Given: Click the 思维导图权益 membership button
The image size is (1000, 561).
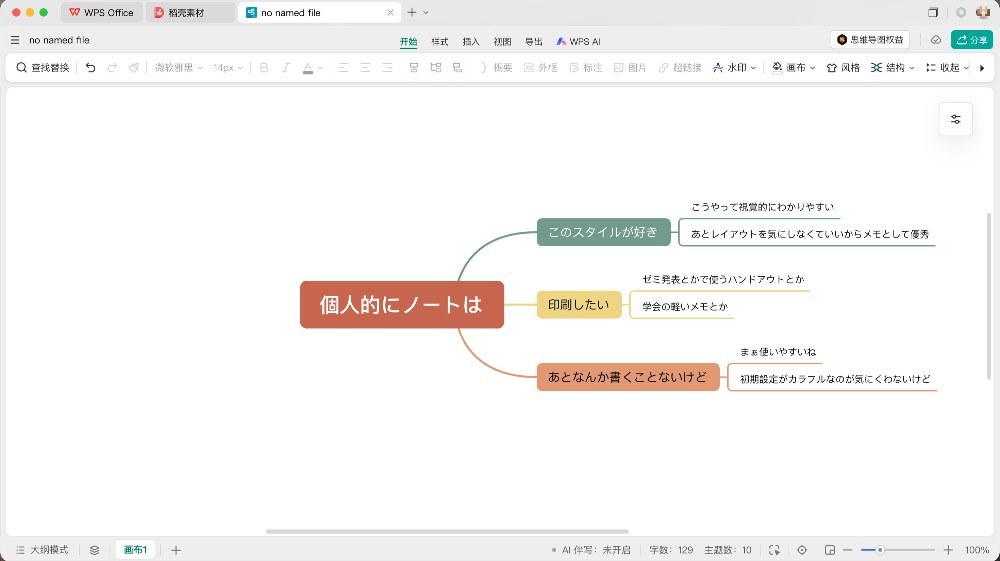Looking at the screenshot, I should tap(870, 40).
